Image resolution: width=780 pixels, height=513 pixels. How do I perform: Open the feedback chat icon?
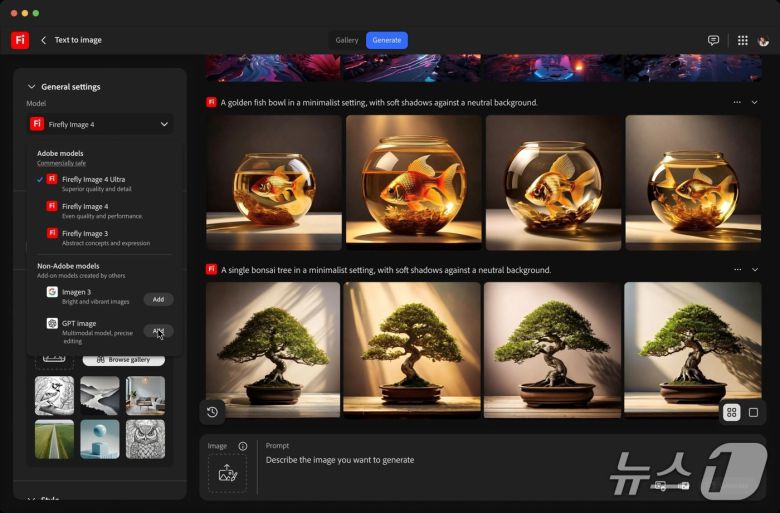click(x=713, y=40)
